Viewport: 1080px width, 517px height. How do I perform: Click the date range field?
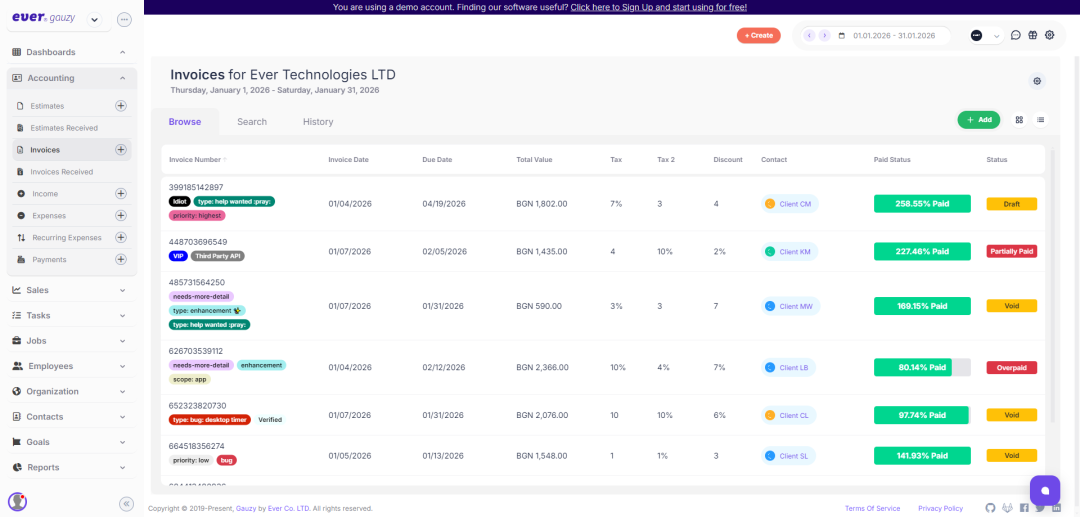point(892,36)
